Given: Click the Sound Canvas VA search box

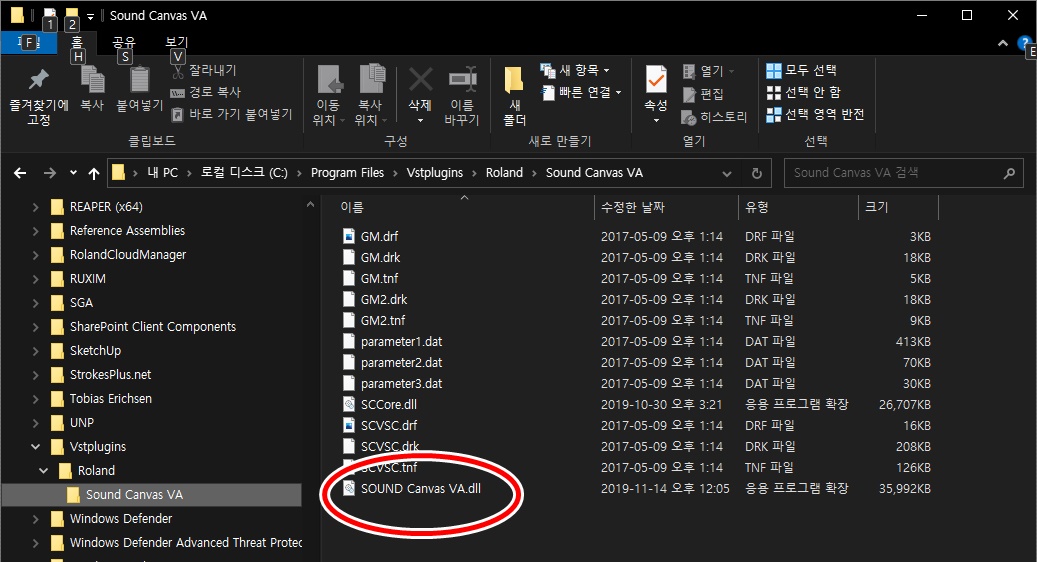Looking at the screenshot, I should click(903, 173).
